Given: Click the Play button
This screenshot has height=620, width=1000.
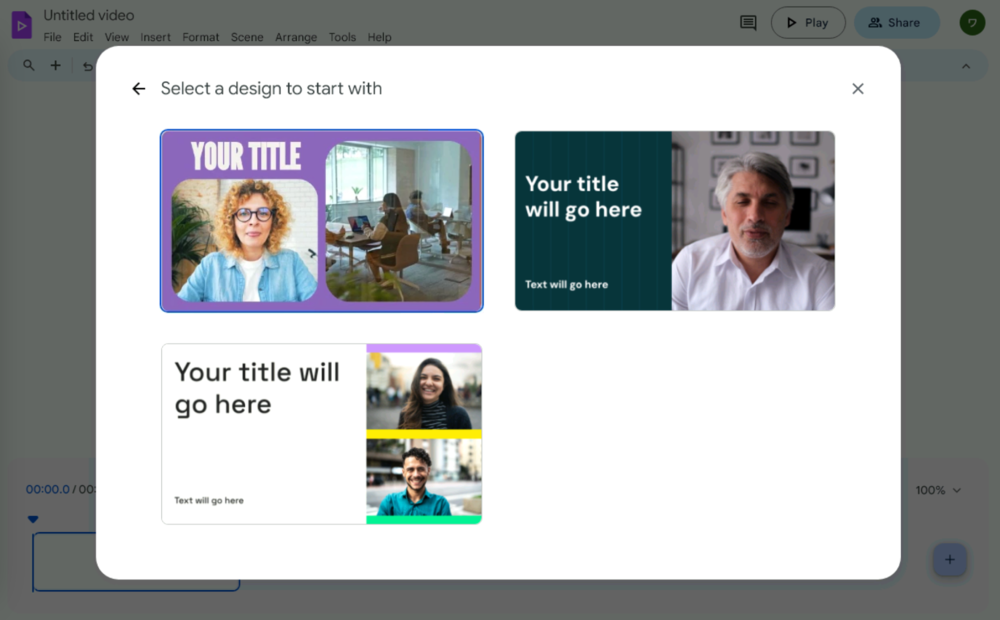Looking at the screenshot, I should click(x=807, y=23).
